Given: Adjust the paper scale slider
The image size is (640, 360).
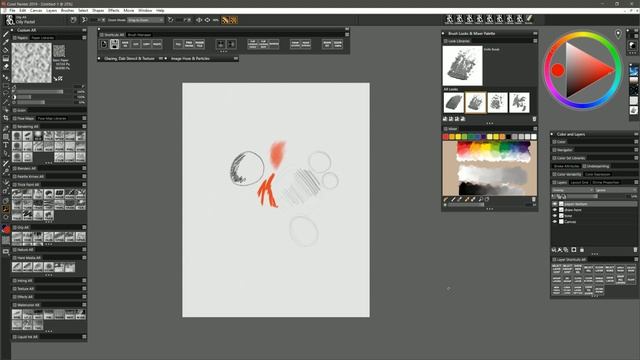Looking at the screenshot, I should click(x=40, y=92).
